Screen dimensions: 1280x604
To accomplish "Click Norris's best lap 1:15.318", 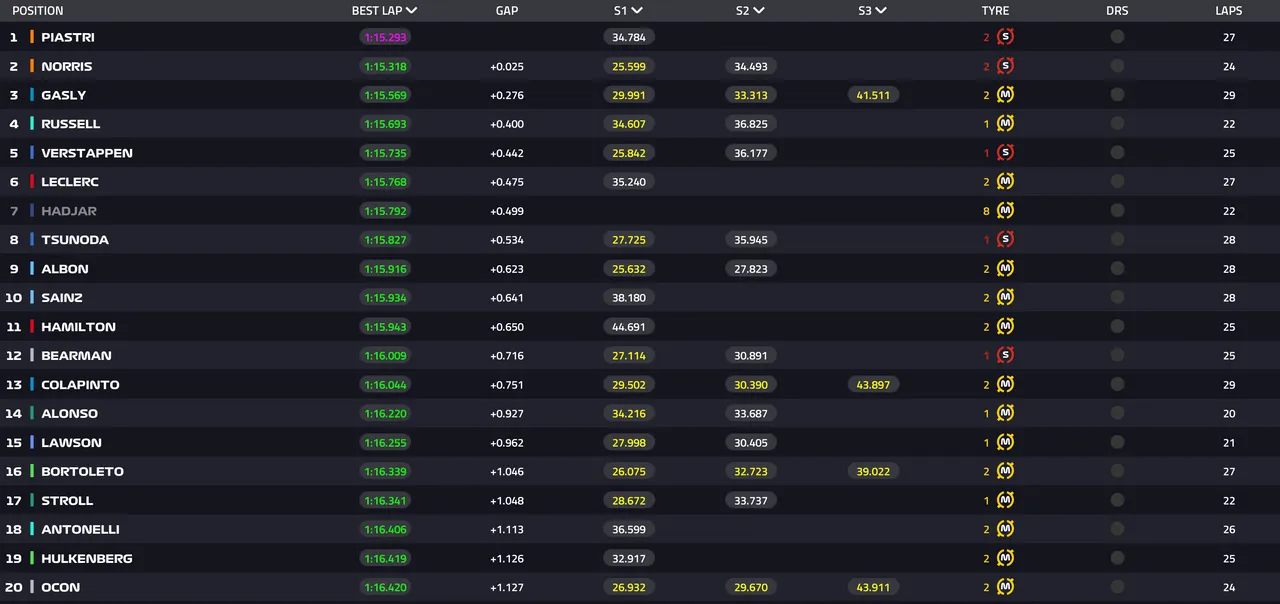I will (385, 66).
